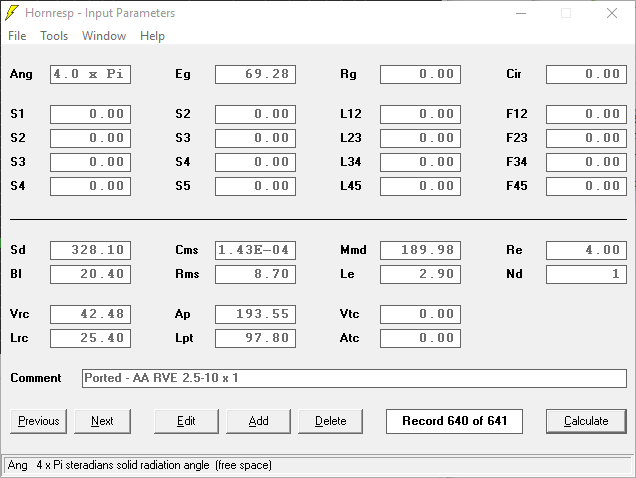Select the Rms field showing 8.70
The image size is (636, 478).
(x=256, y=274)
